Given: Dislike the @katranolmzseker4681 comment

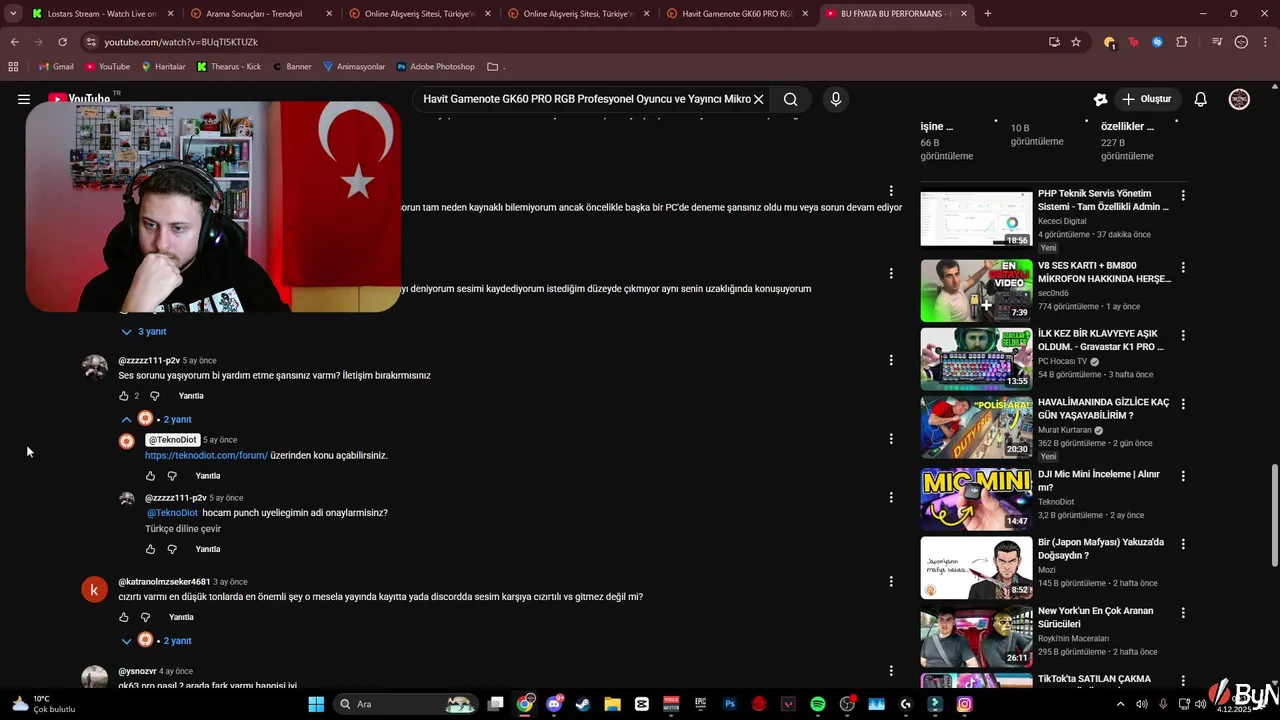Looking at the screenshot, I should pyautogui.click(x=145, y=617).
